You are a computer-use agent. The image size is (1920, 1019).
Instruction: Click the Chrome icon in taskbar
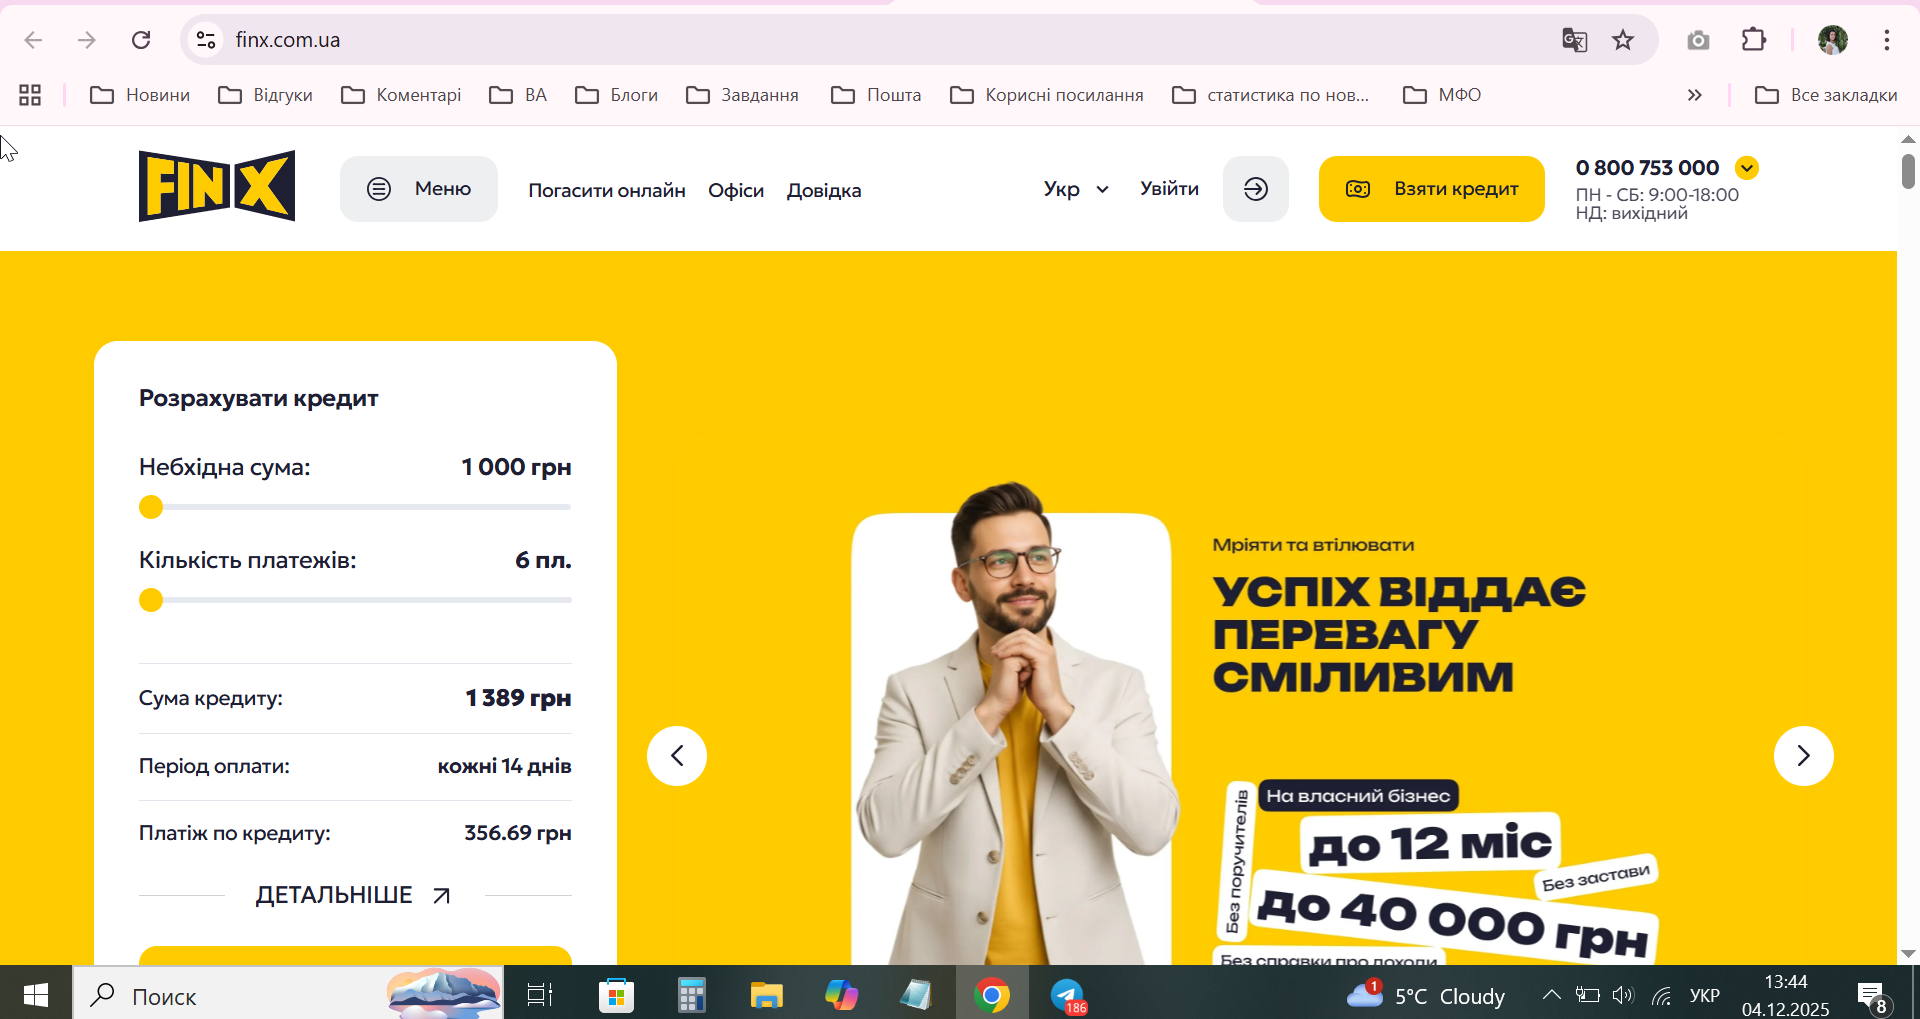coord(992,995)
